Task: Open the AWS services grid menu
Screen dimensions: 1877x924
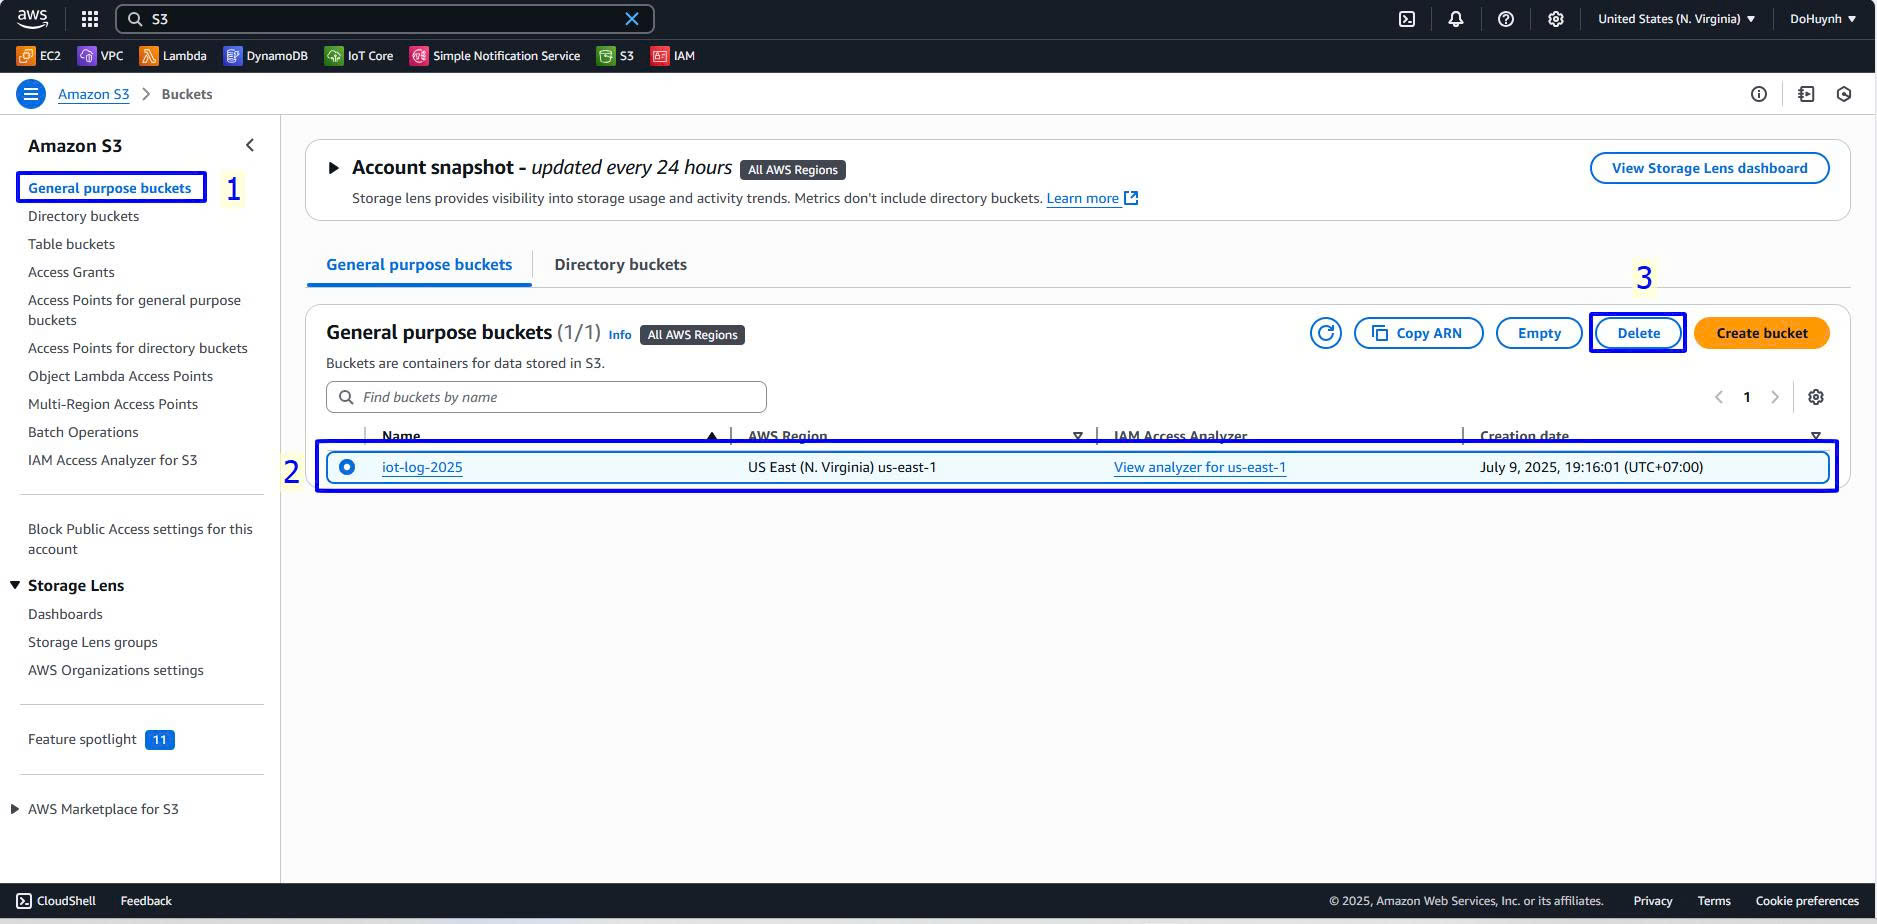Action: click(x=90, y=19)
